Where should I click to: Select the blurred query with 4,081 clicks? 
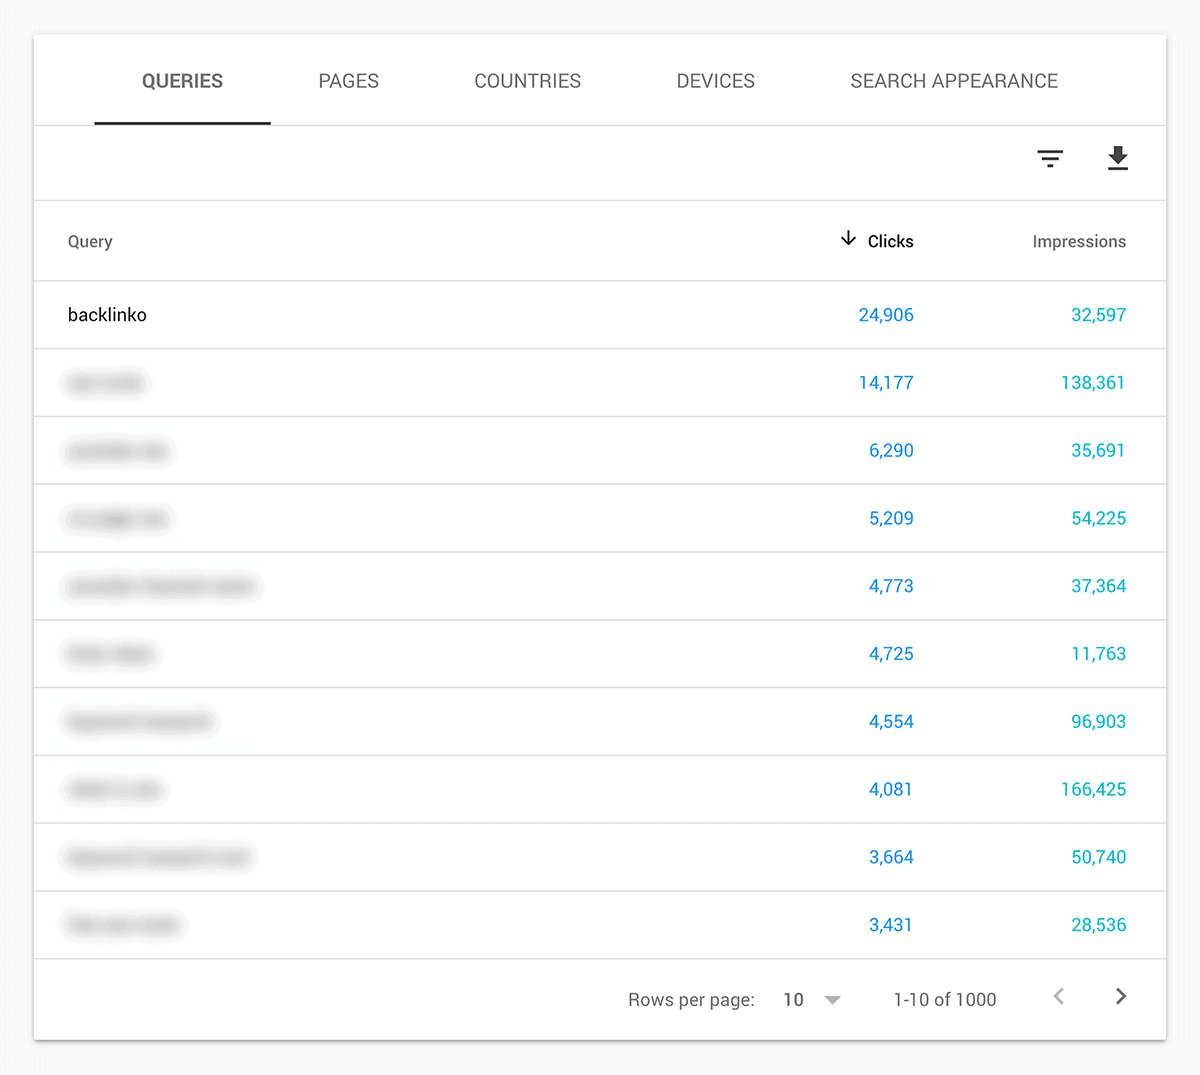(x=114, y=790)
